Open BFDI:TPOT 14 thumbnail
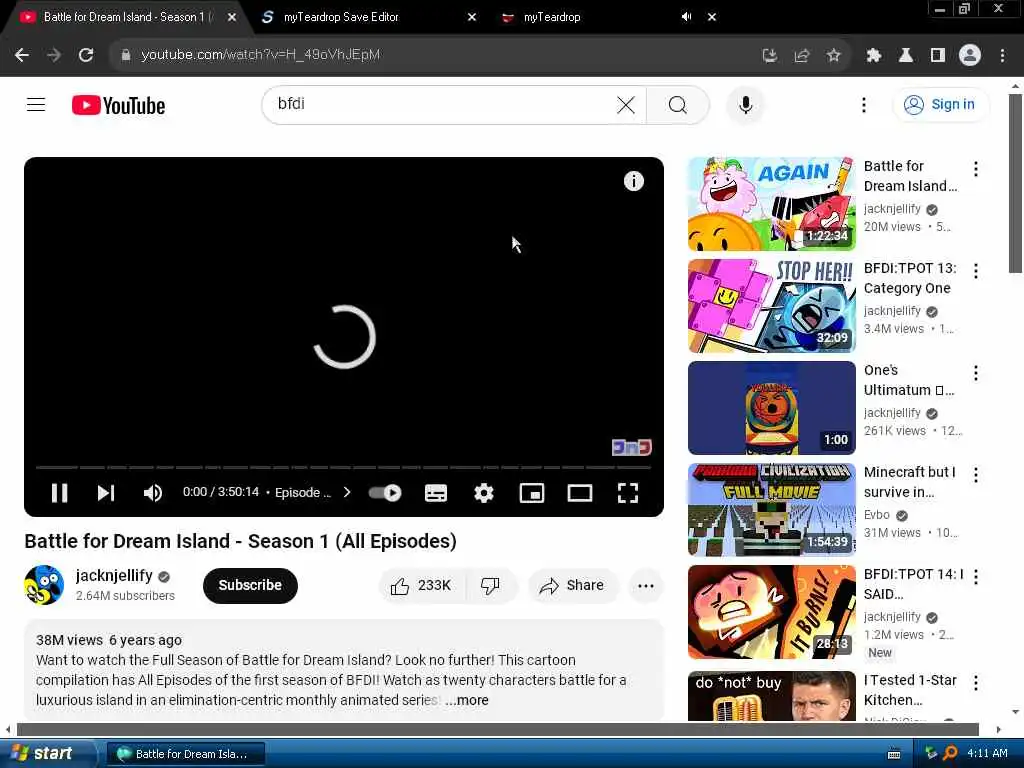The image size is (1024, 768). (771, 612)
